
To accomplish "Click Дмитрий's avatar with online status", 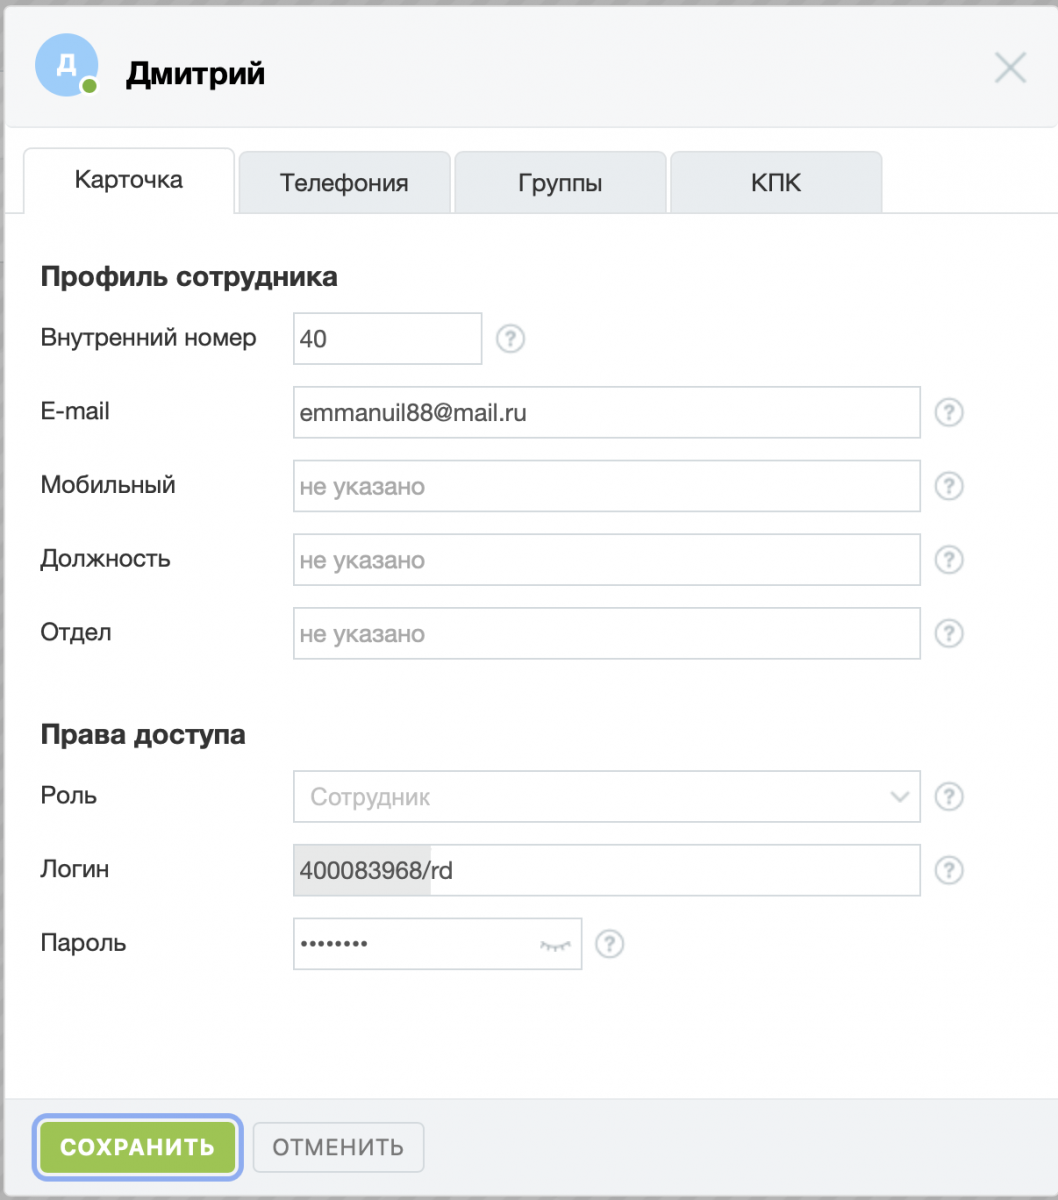I will pyautogui.click(x=66, y=66).
